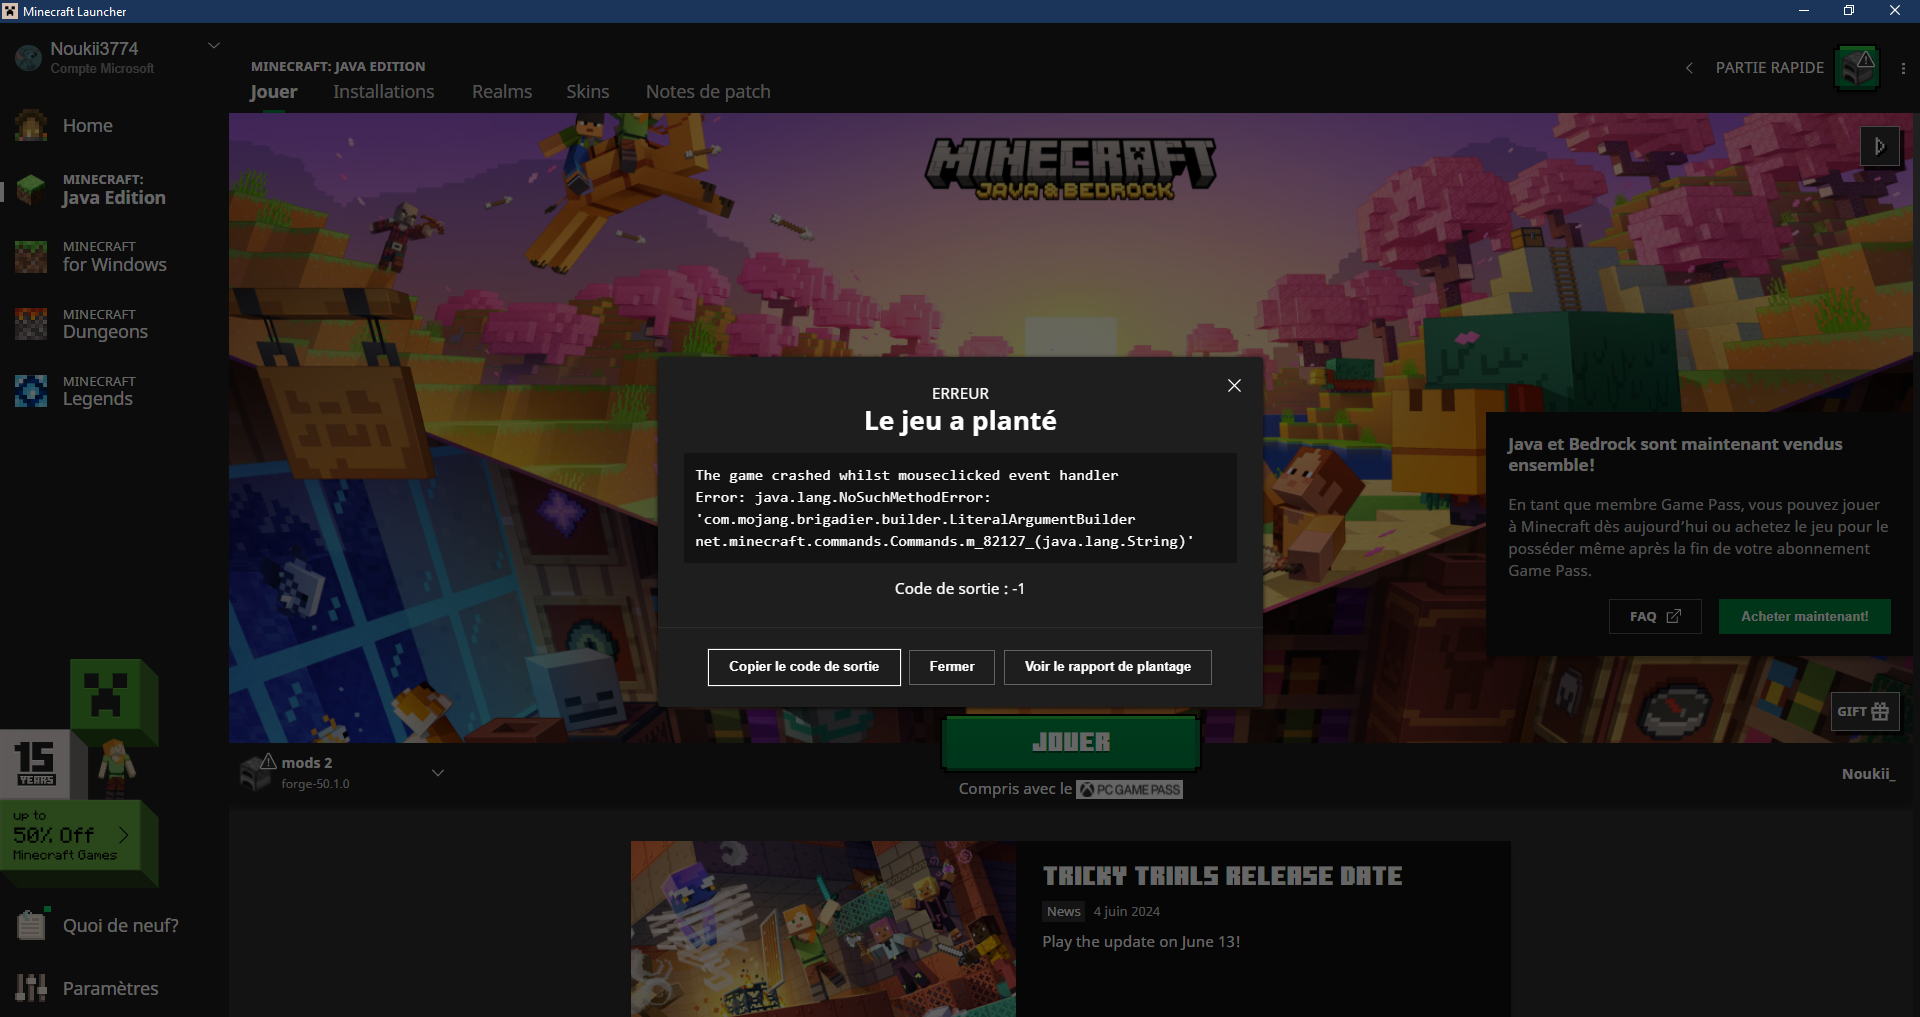Open the Tricky Trials Release Date headline
This screenshot has height=1017, width=1920.
1222,876
